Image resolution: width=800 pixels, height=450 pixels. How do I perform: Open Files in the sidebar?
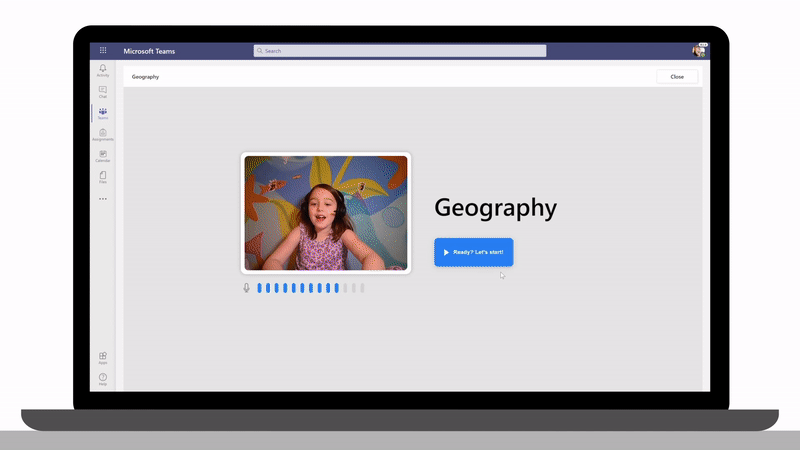[103, 177]
